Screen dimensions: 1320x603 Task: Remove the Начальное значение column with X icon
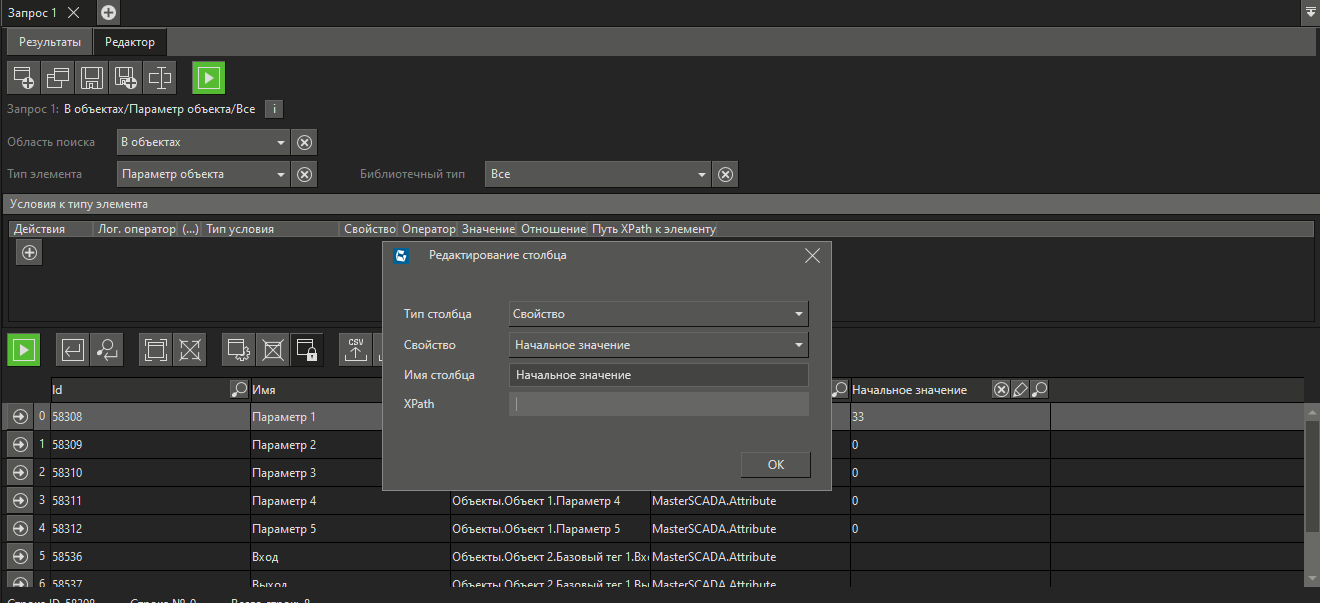[1001, 390]
